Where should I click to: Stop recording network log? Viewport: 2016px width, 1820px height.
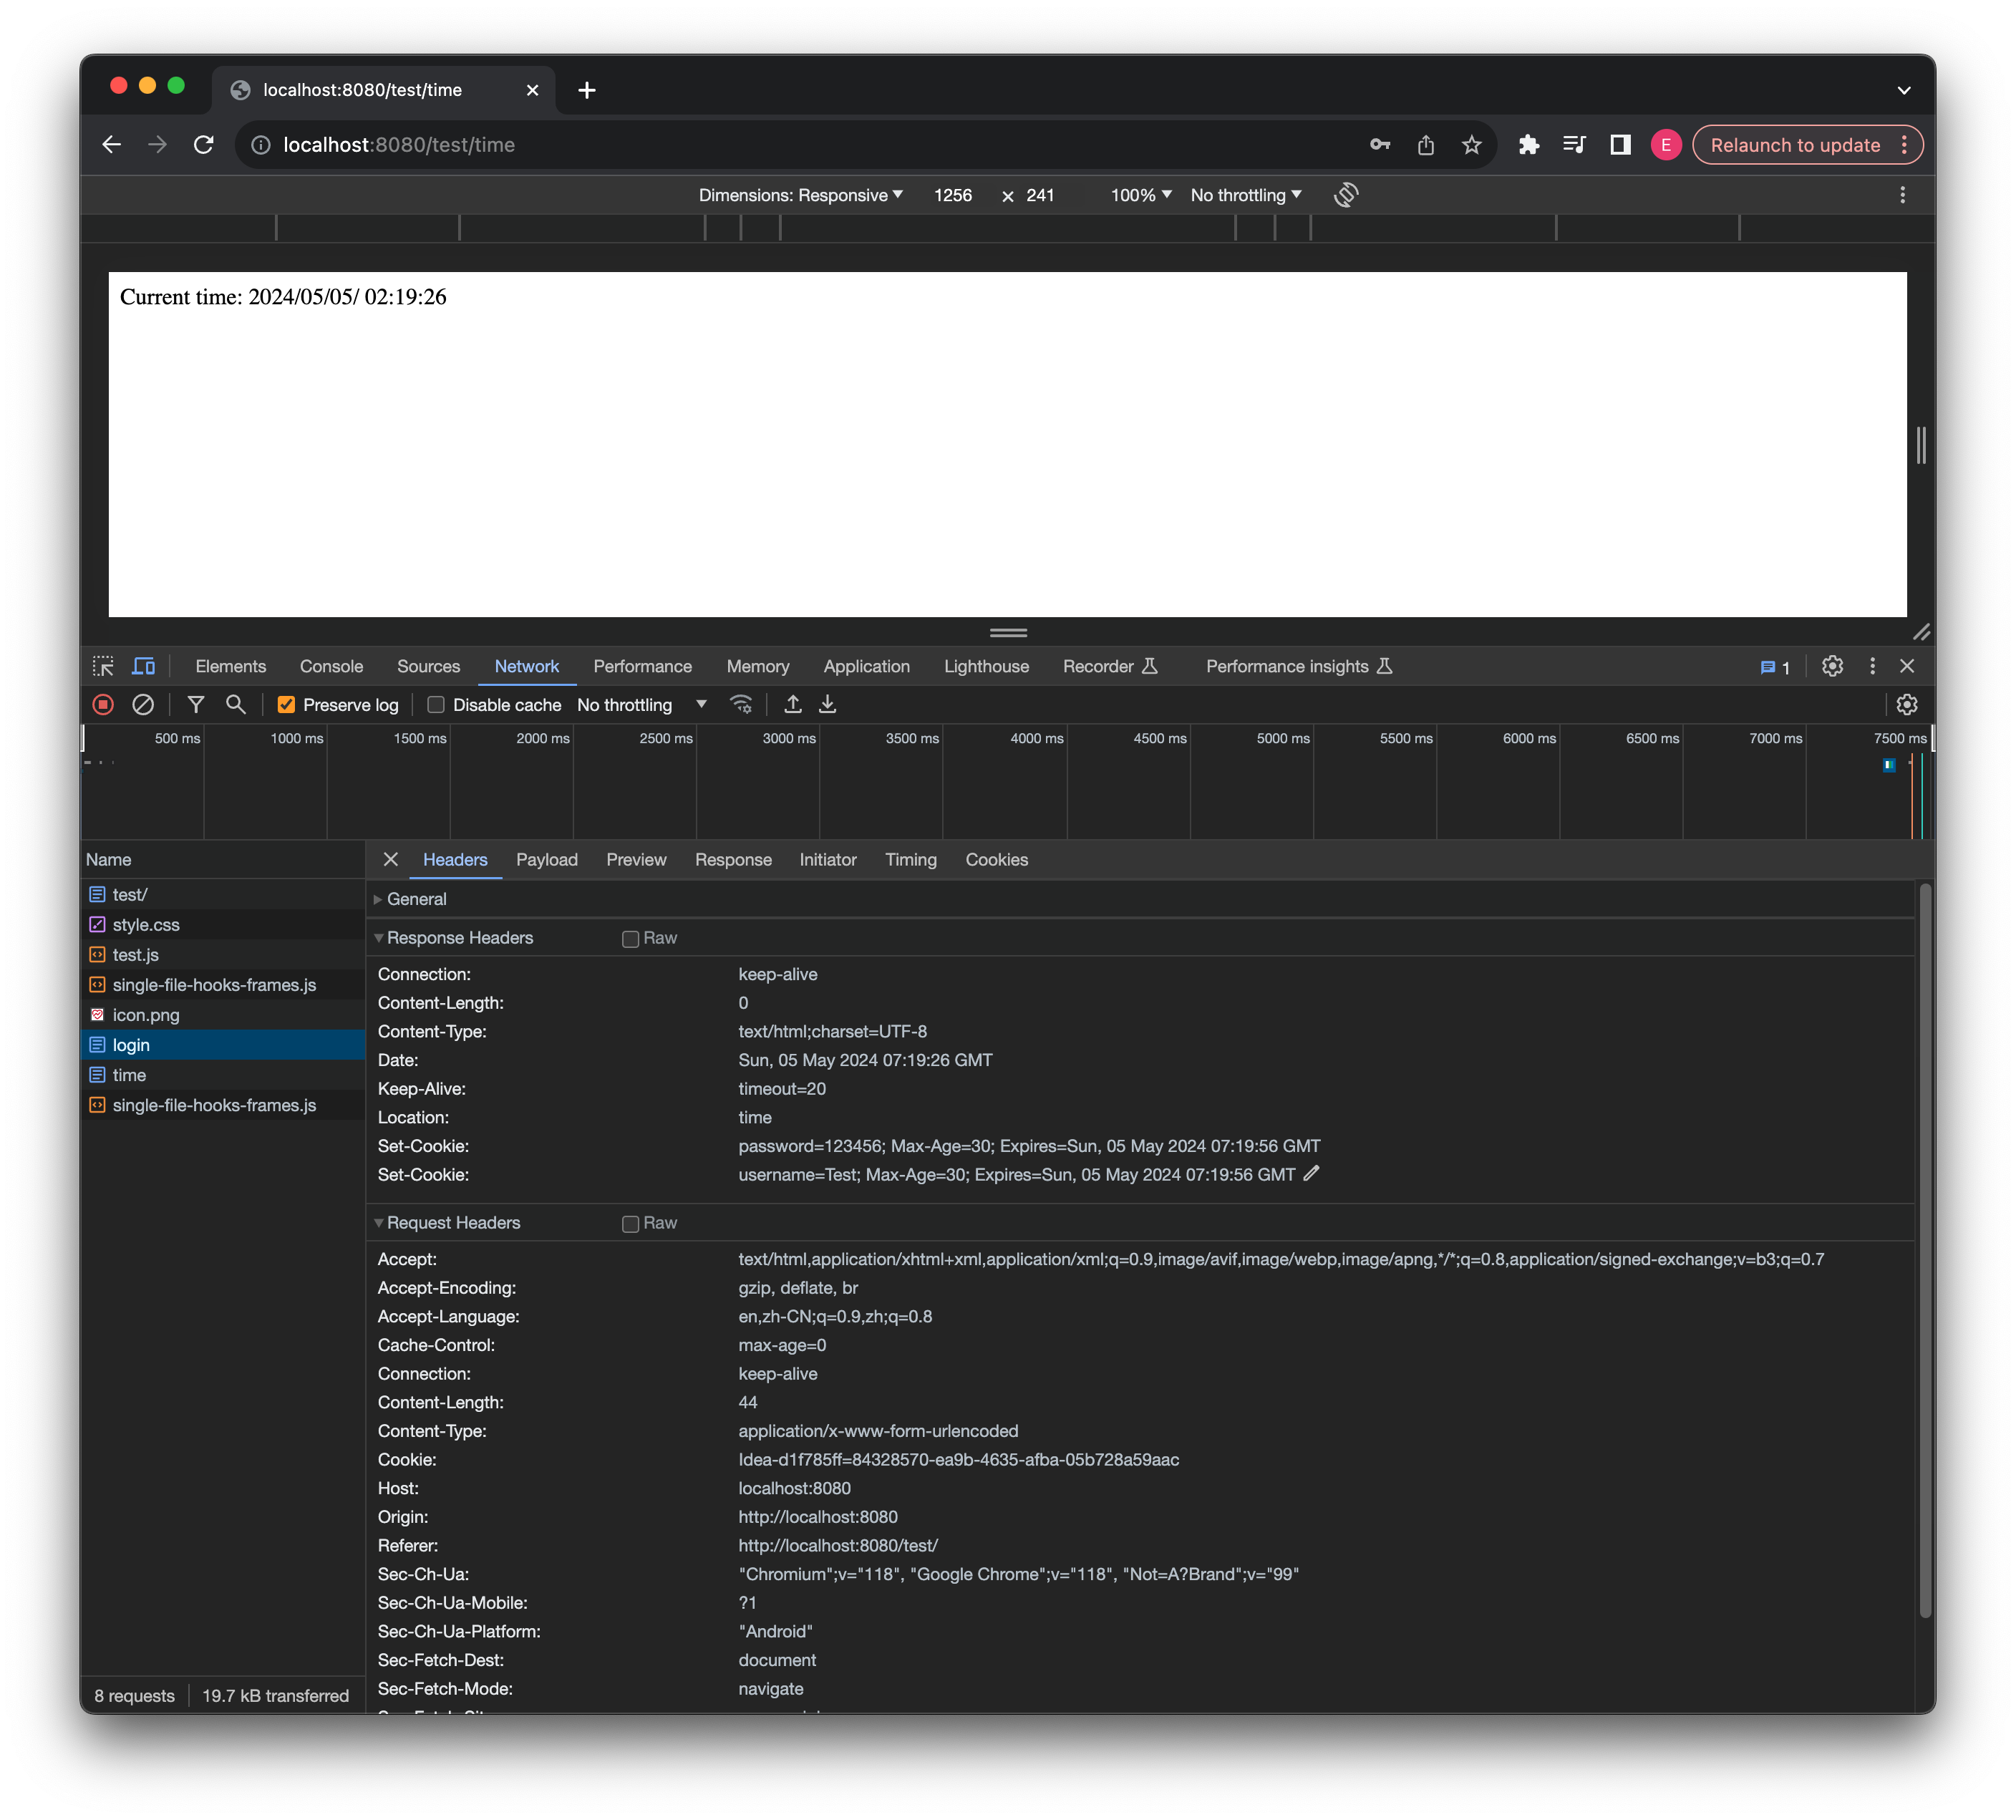coord(103,705)
